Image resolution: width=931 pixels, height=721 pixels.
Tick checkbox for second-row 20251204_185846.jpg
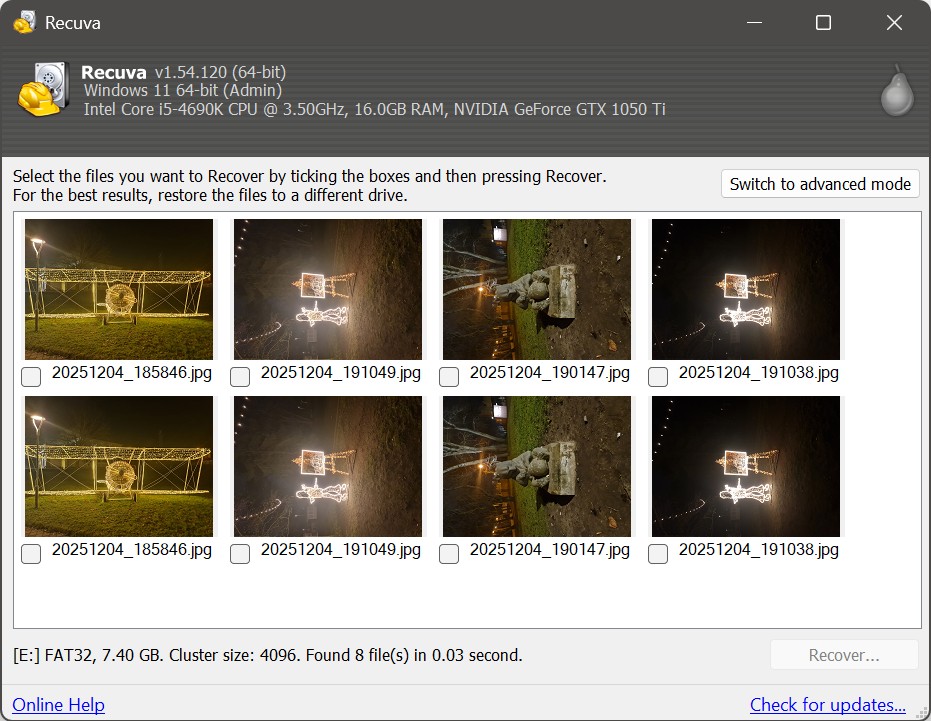click(x=31, y=554)
